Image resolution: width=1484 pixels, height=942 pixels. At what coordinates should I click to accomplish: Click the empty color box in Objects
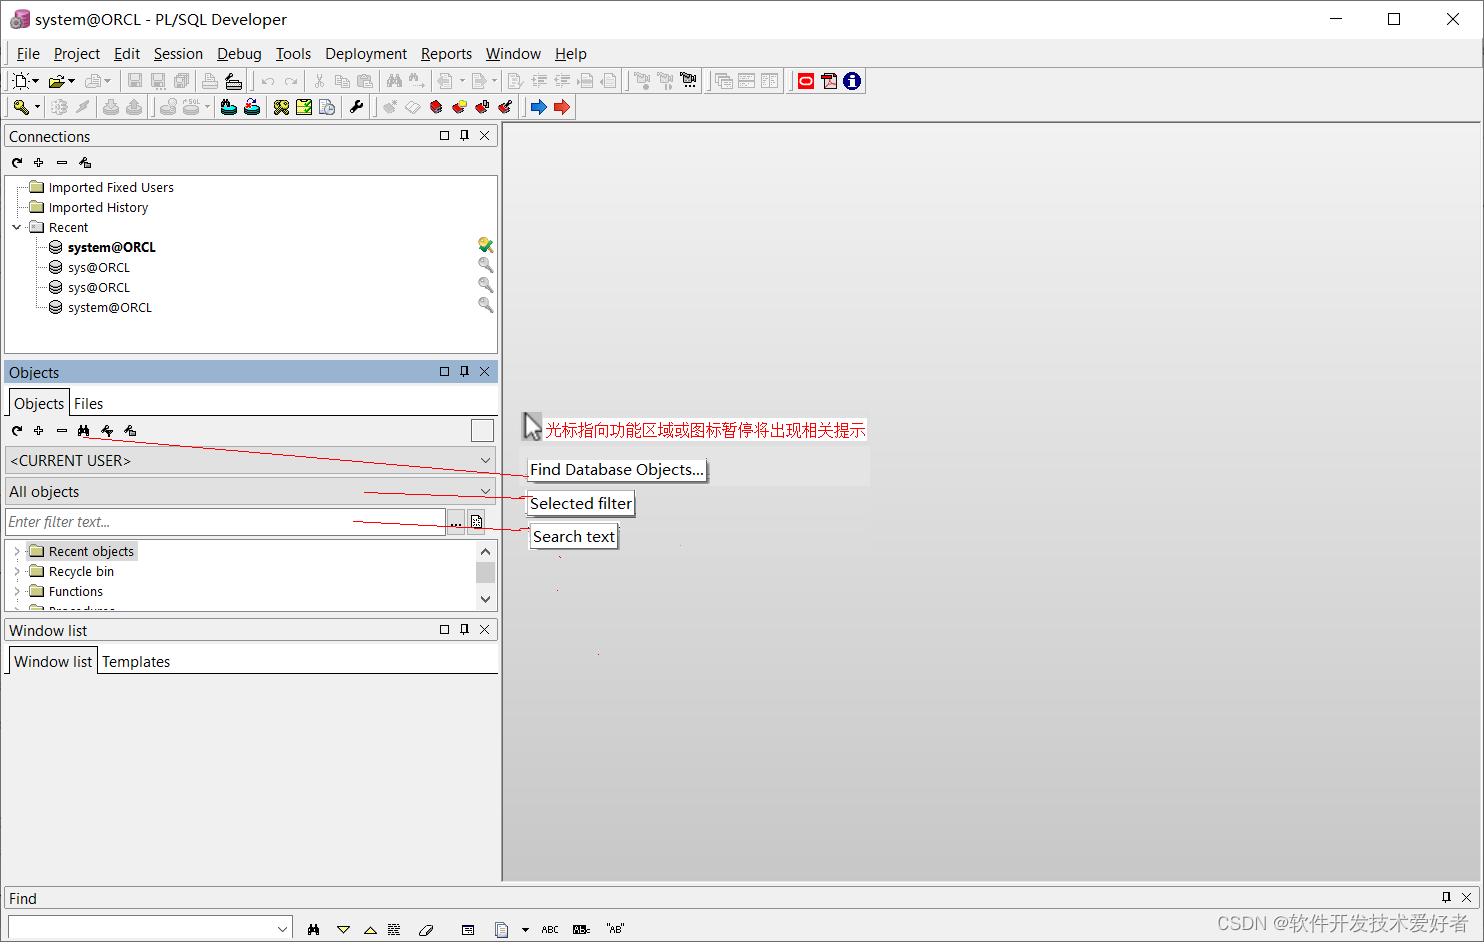[x=482, y=431]
